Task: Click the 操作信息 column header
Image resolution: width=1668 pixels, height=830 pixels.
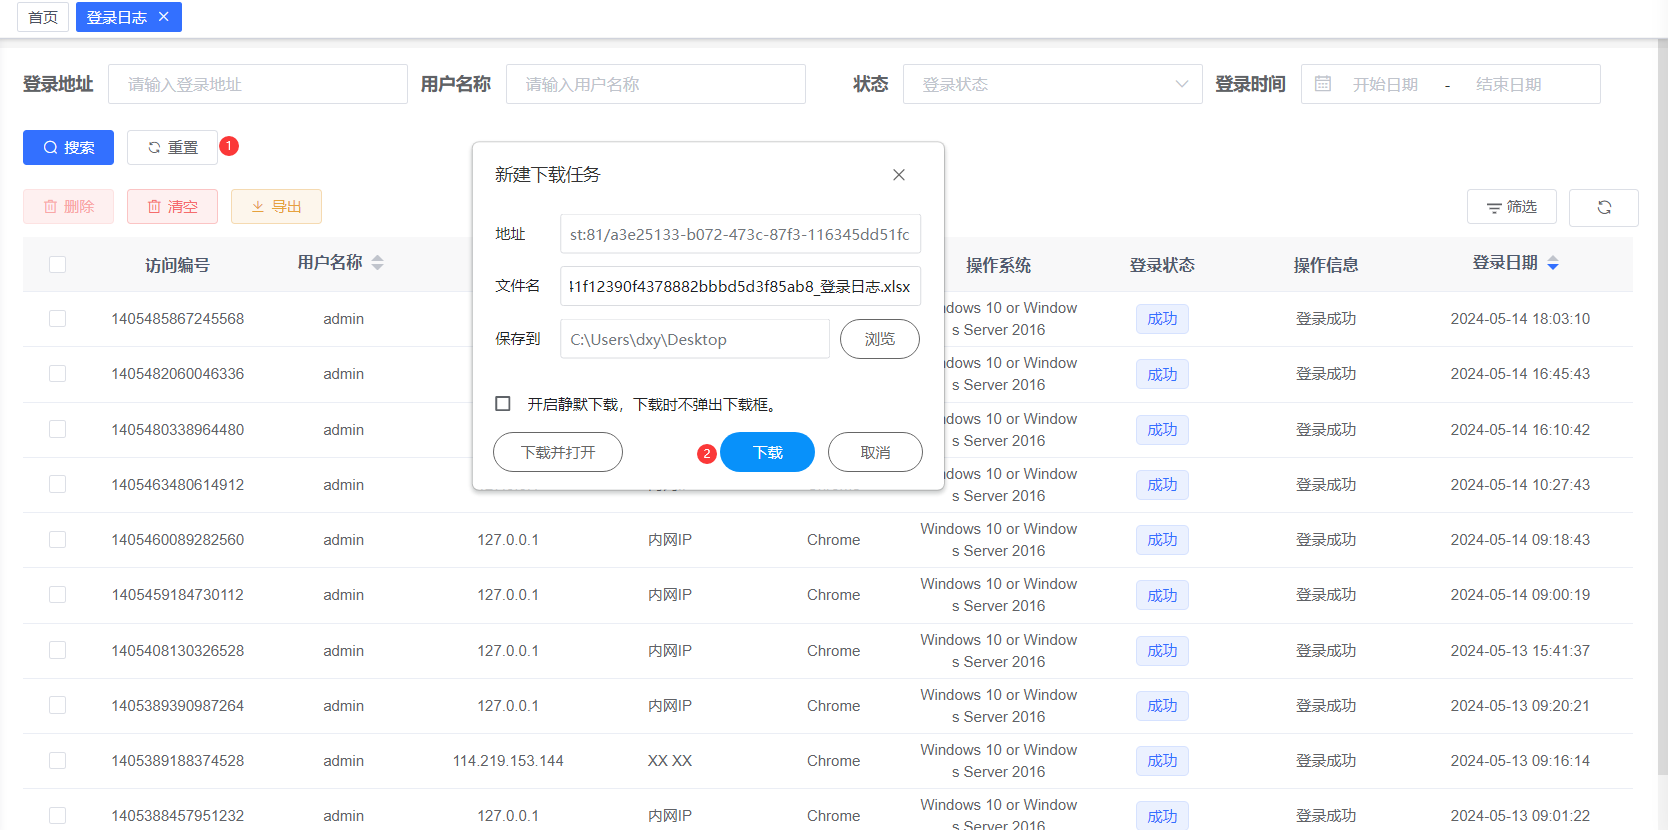Action: (1326, 265)
